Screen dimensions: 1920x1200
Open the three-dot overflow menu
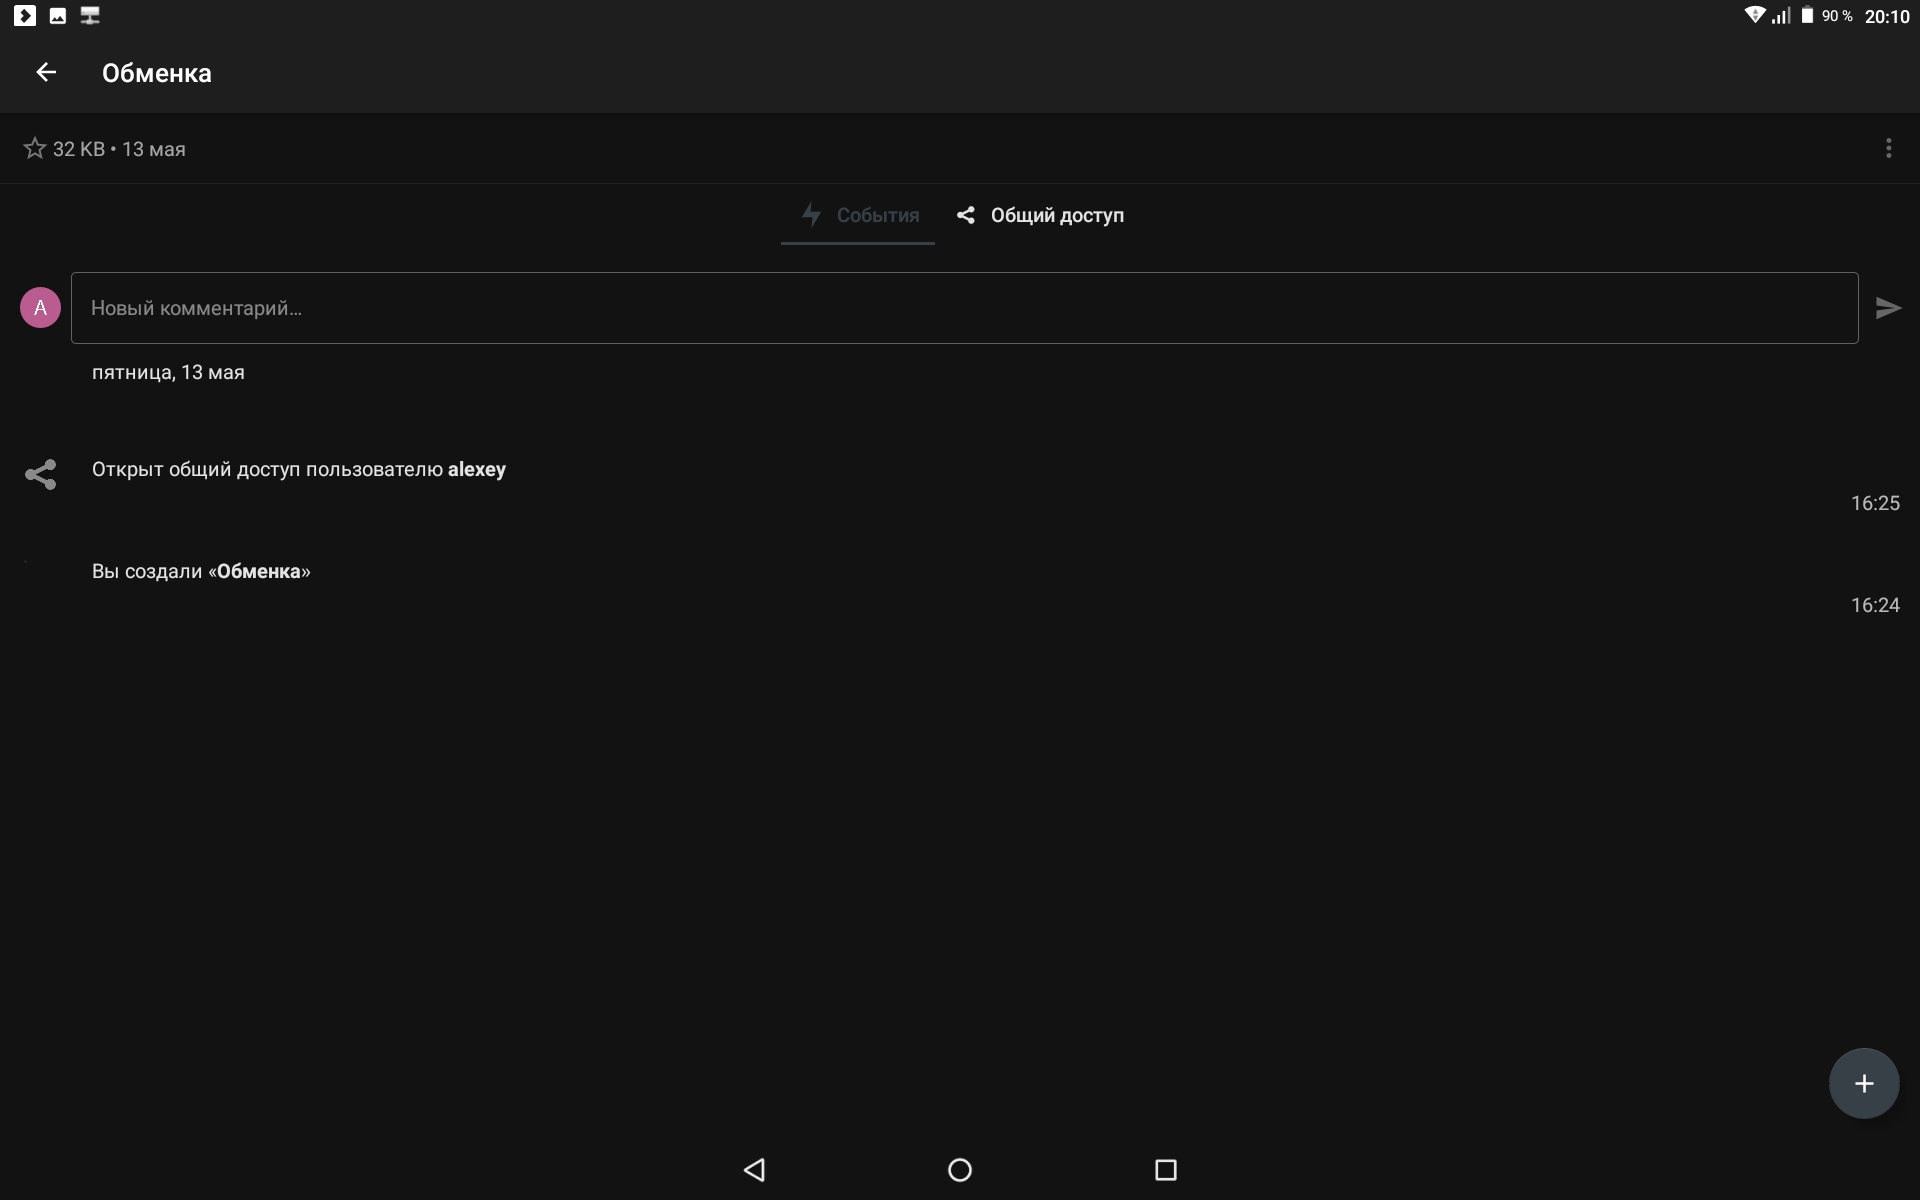(x=1888, y=149)
